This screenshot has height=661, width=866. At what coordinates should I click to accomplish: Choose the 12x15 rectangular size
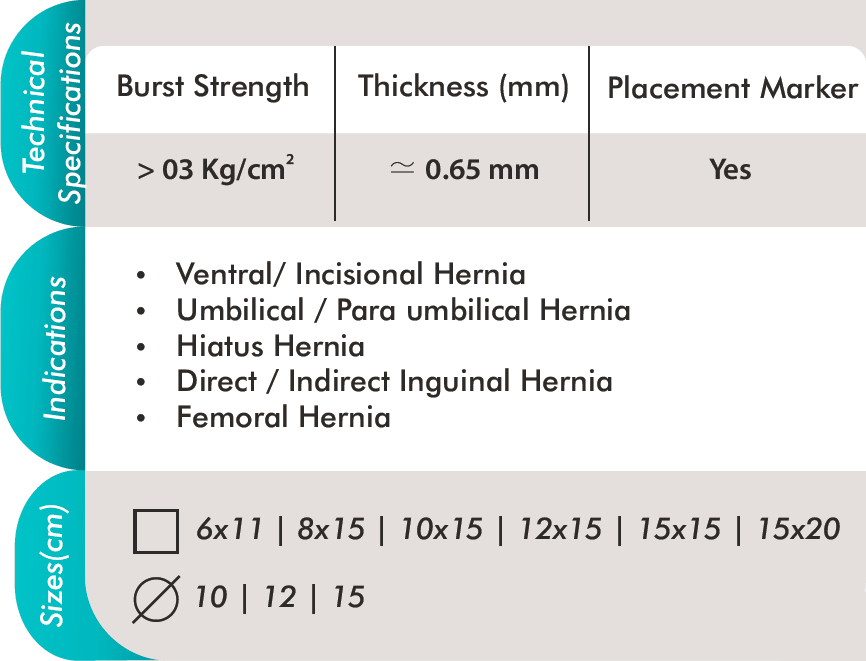click(x=561, y=529)
